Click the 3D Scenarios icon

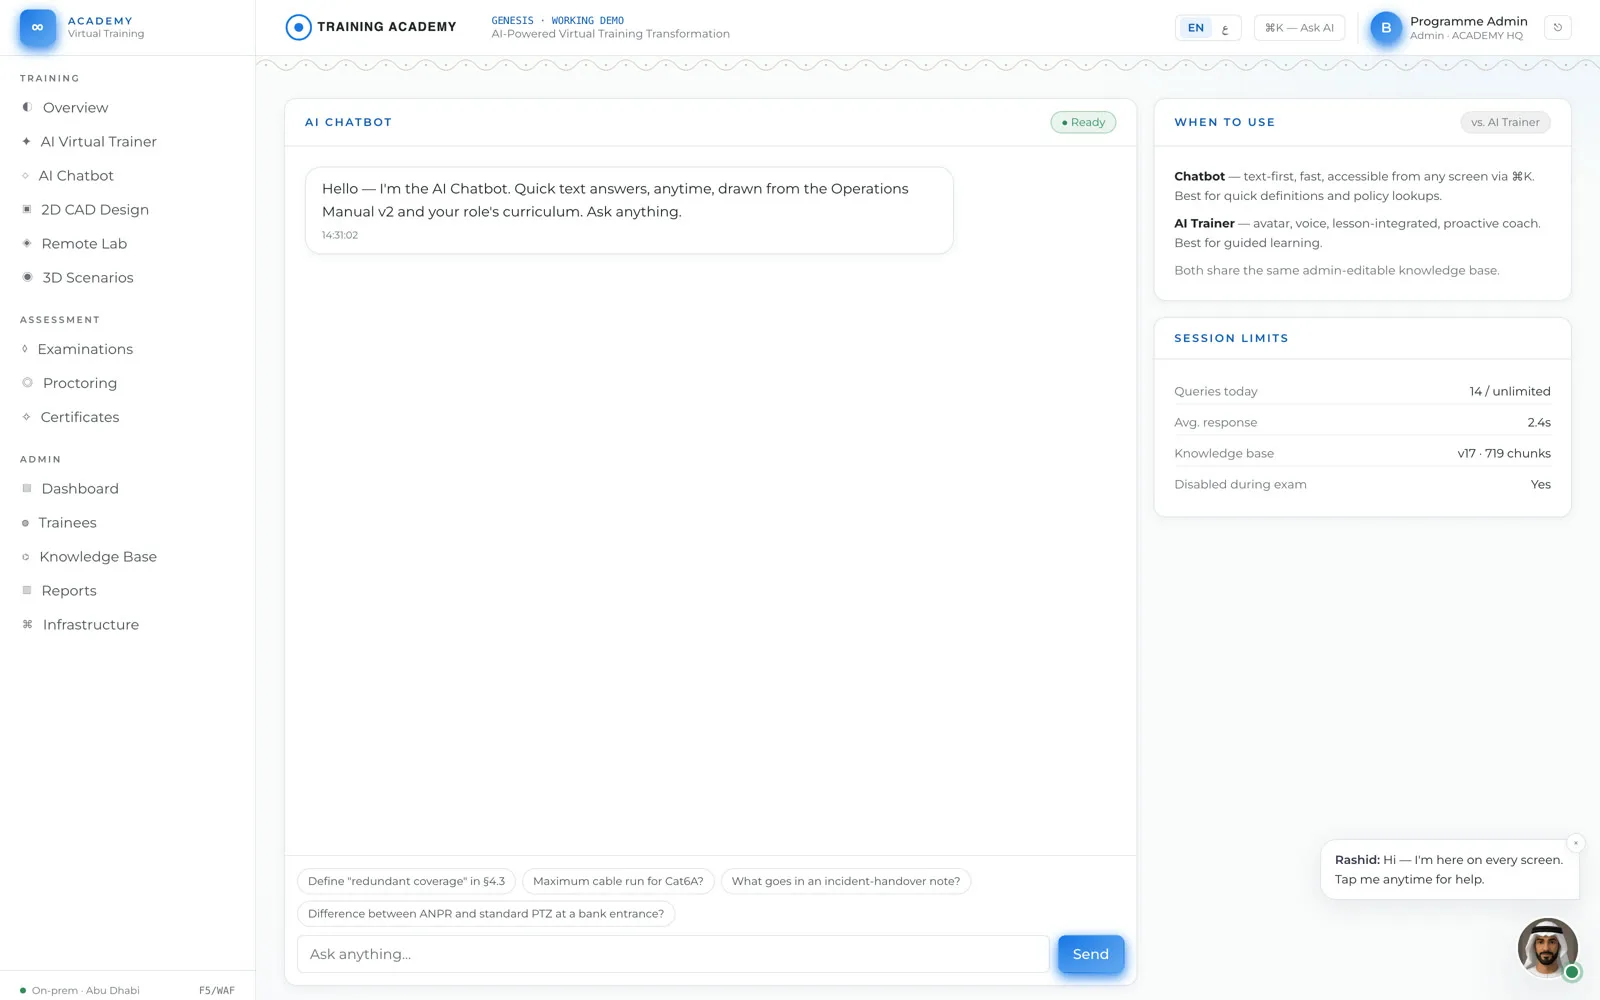pyautogui.click(x=27, y=277)
